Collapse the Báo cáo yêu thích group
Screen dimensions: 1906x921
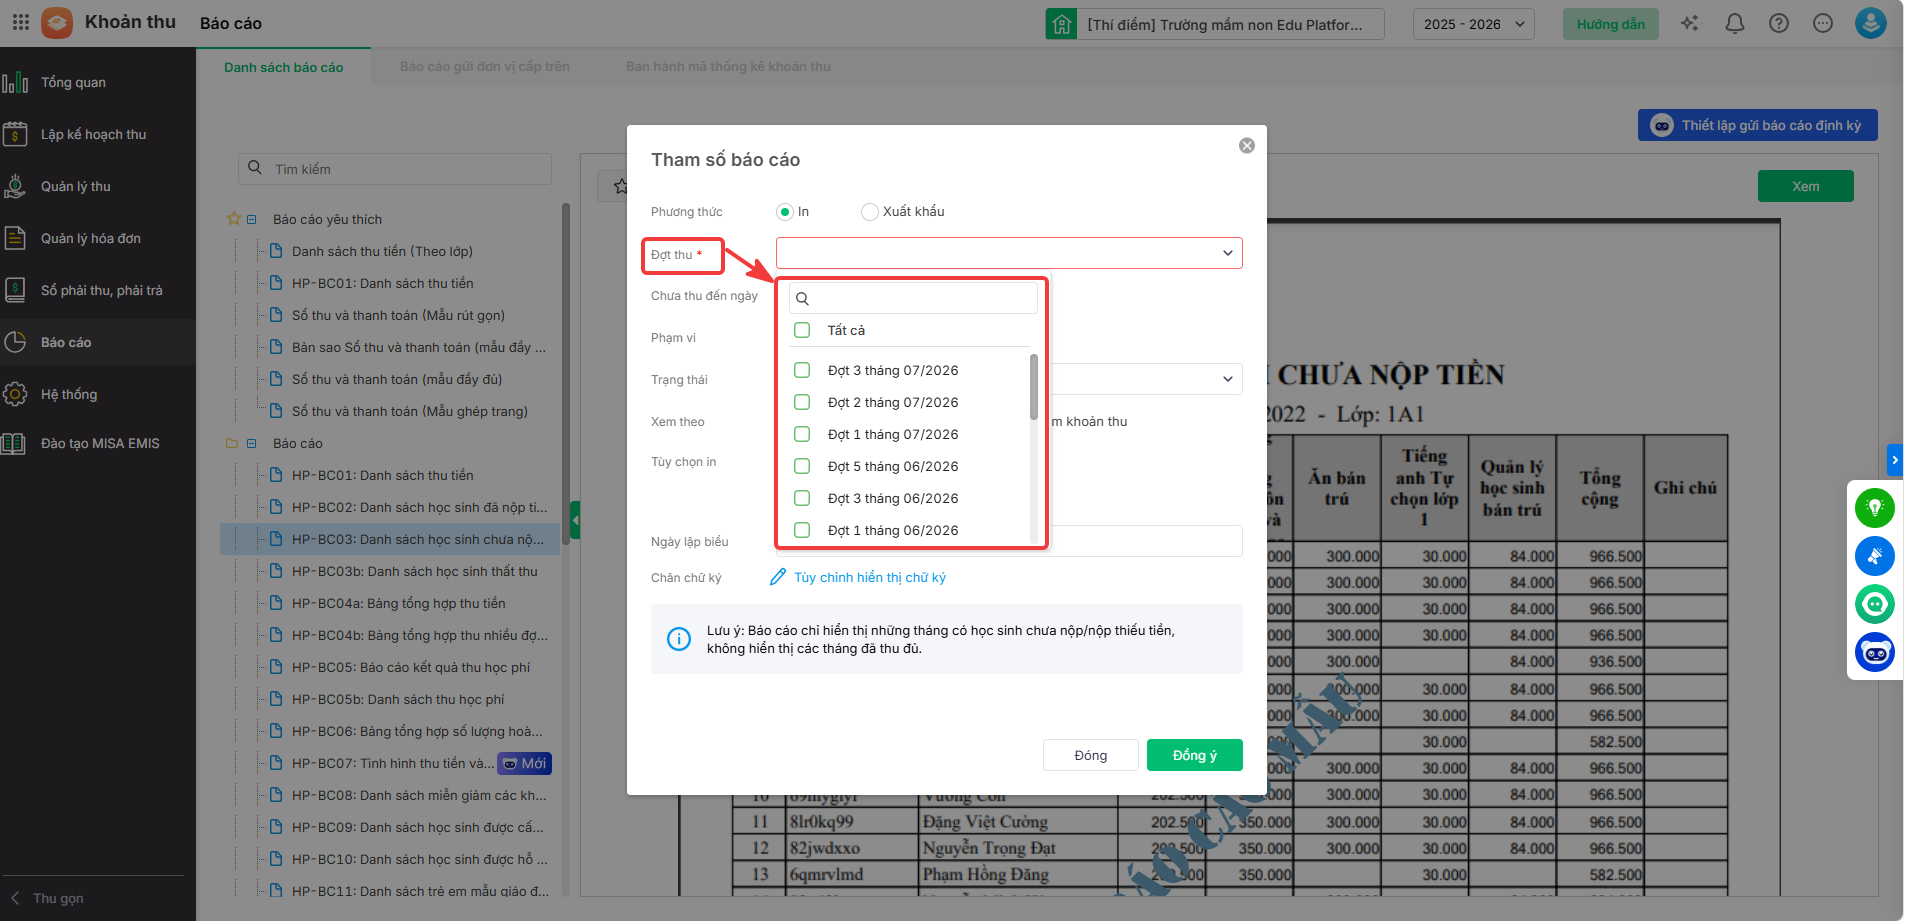point(252,219)
